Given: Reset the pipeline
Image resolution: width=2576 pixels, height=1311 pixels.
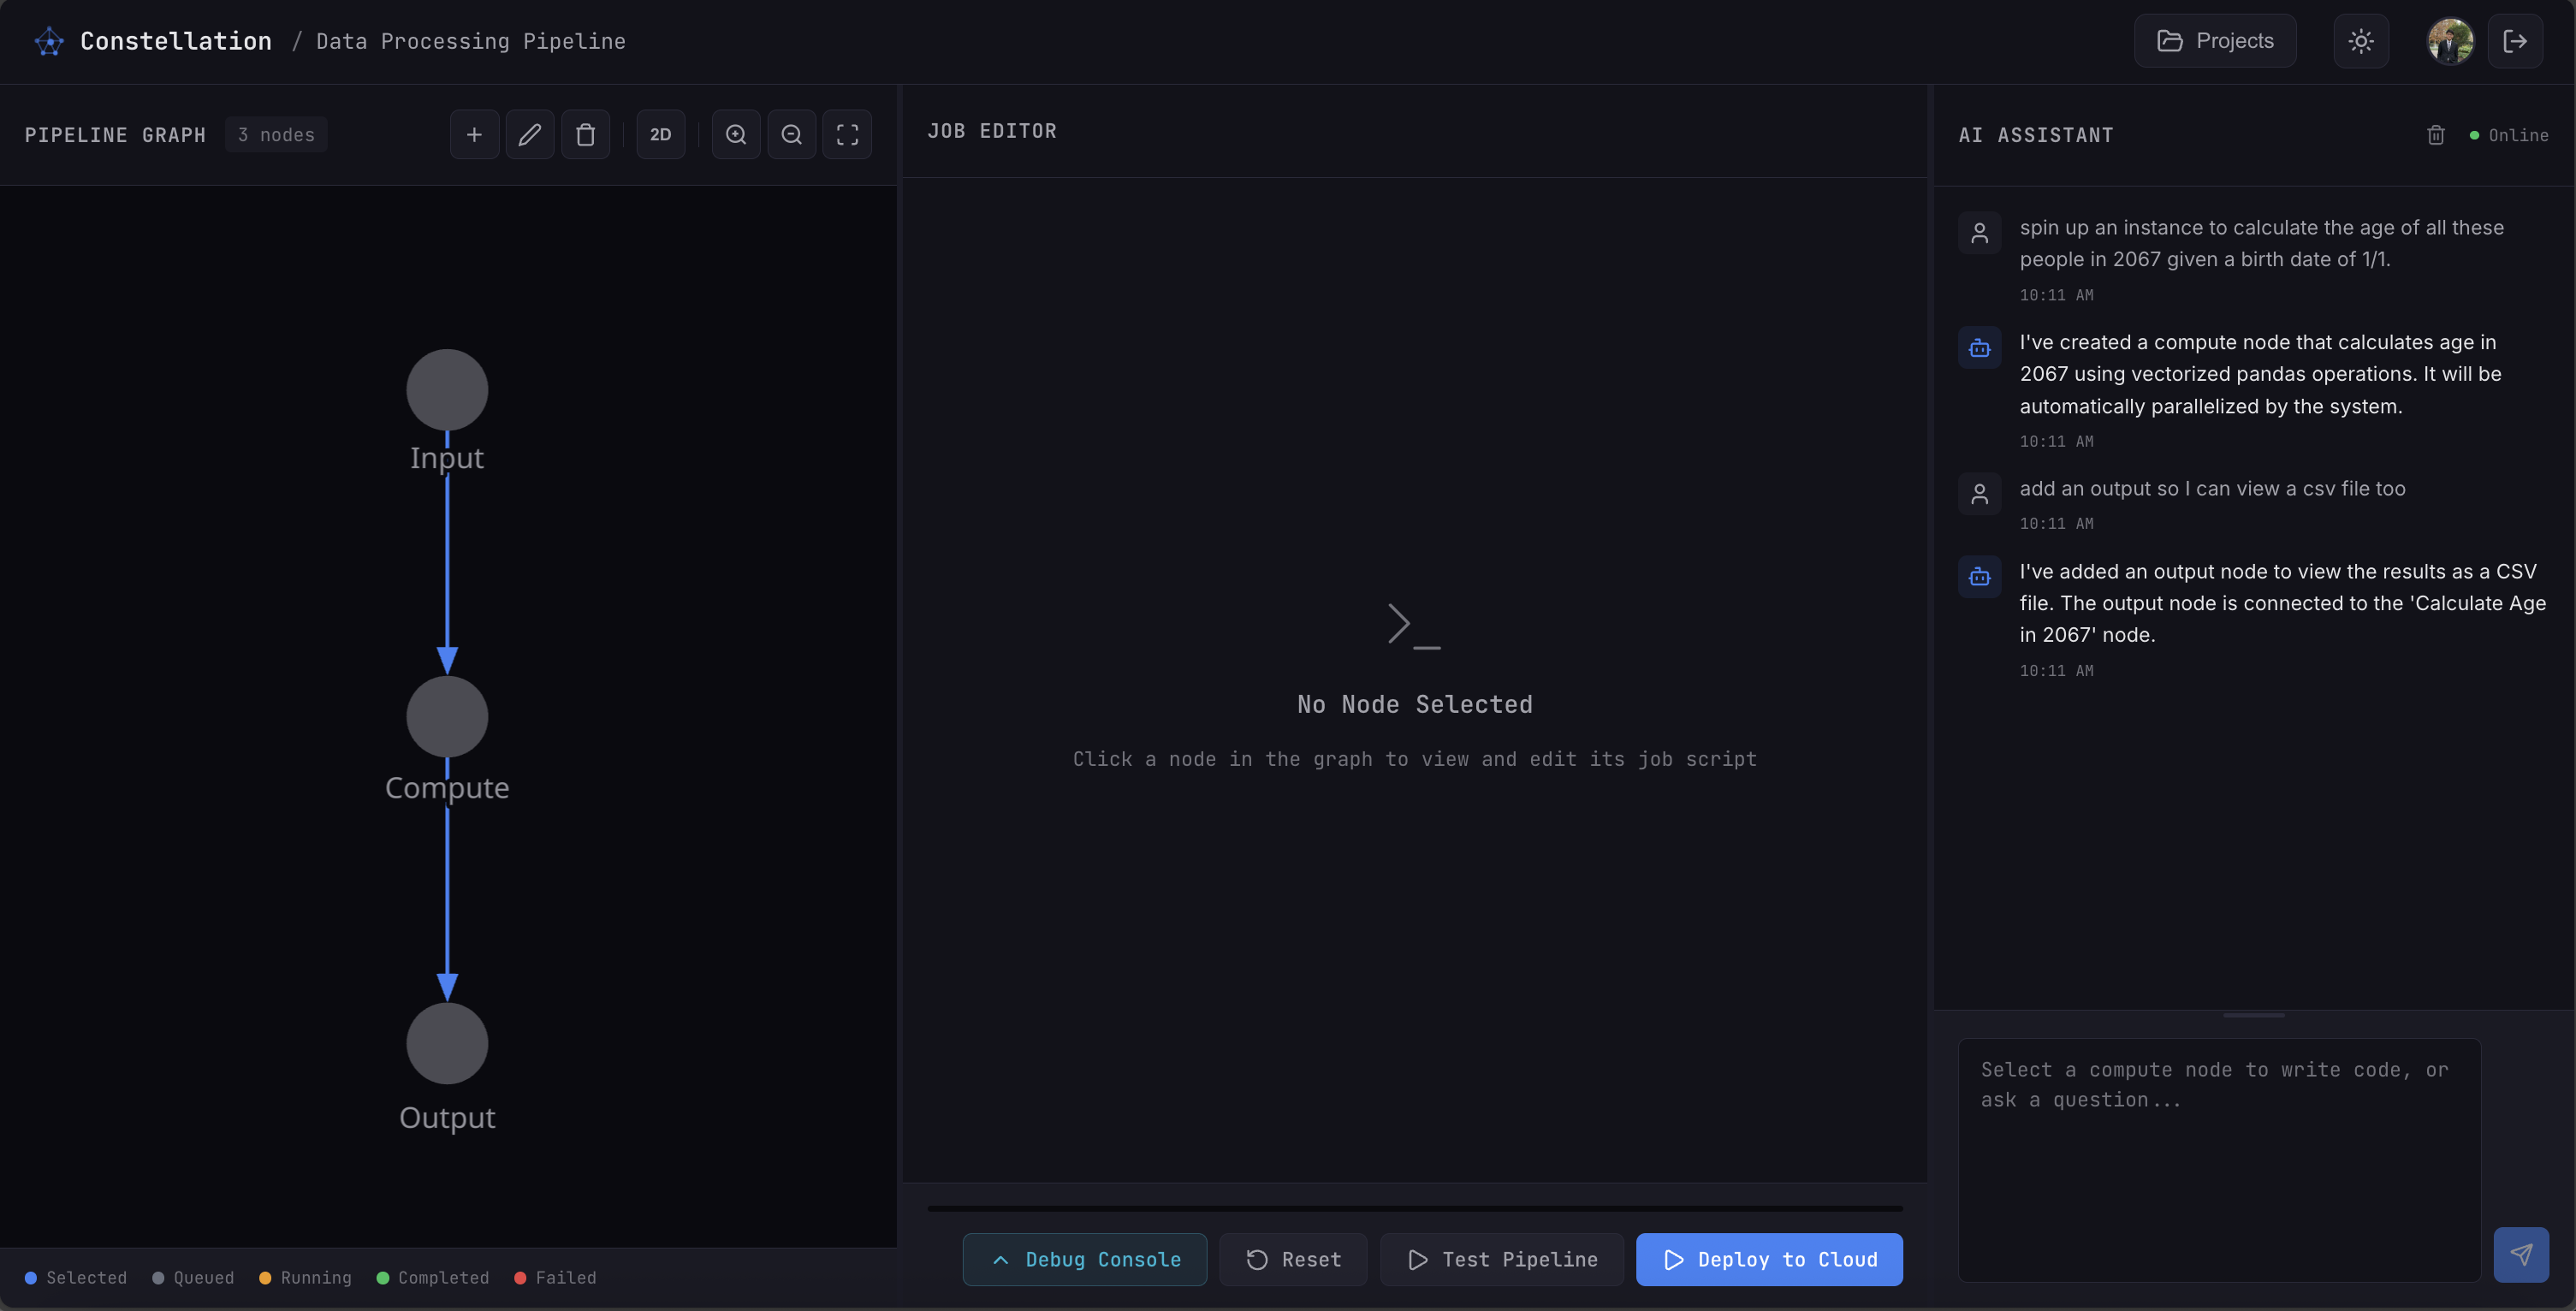Looking at the screenshot, I should click(1293, 1259).
